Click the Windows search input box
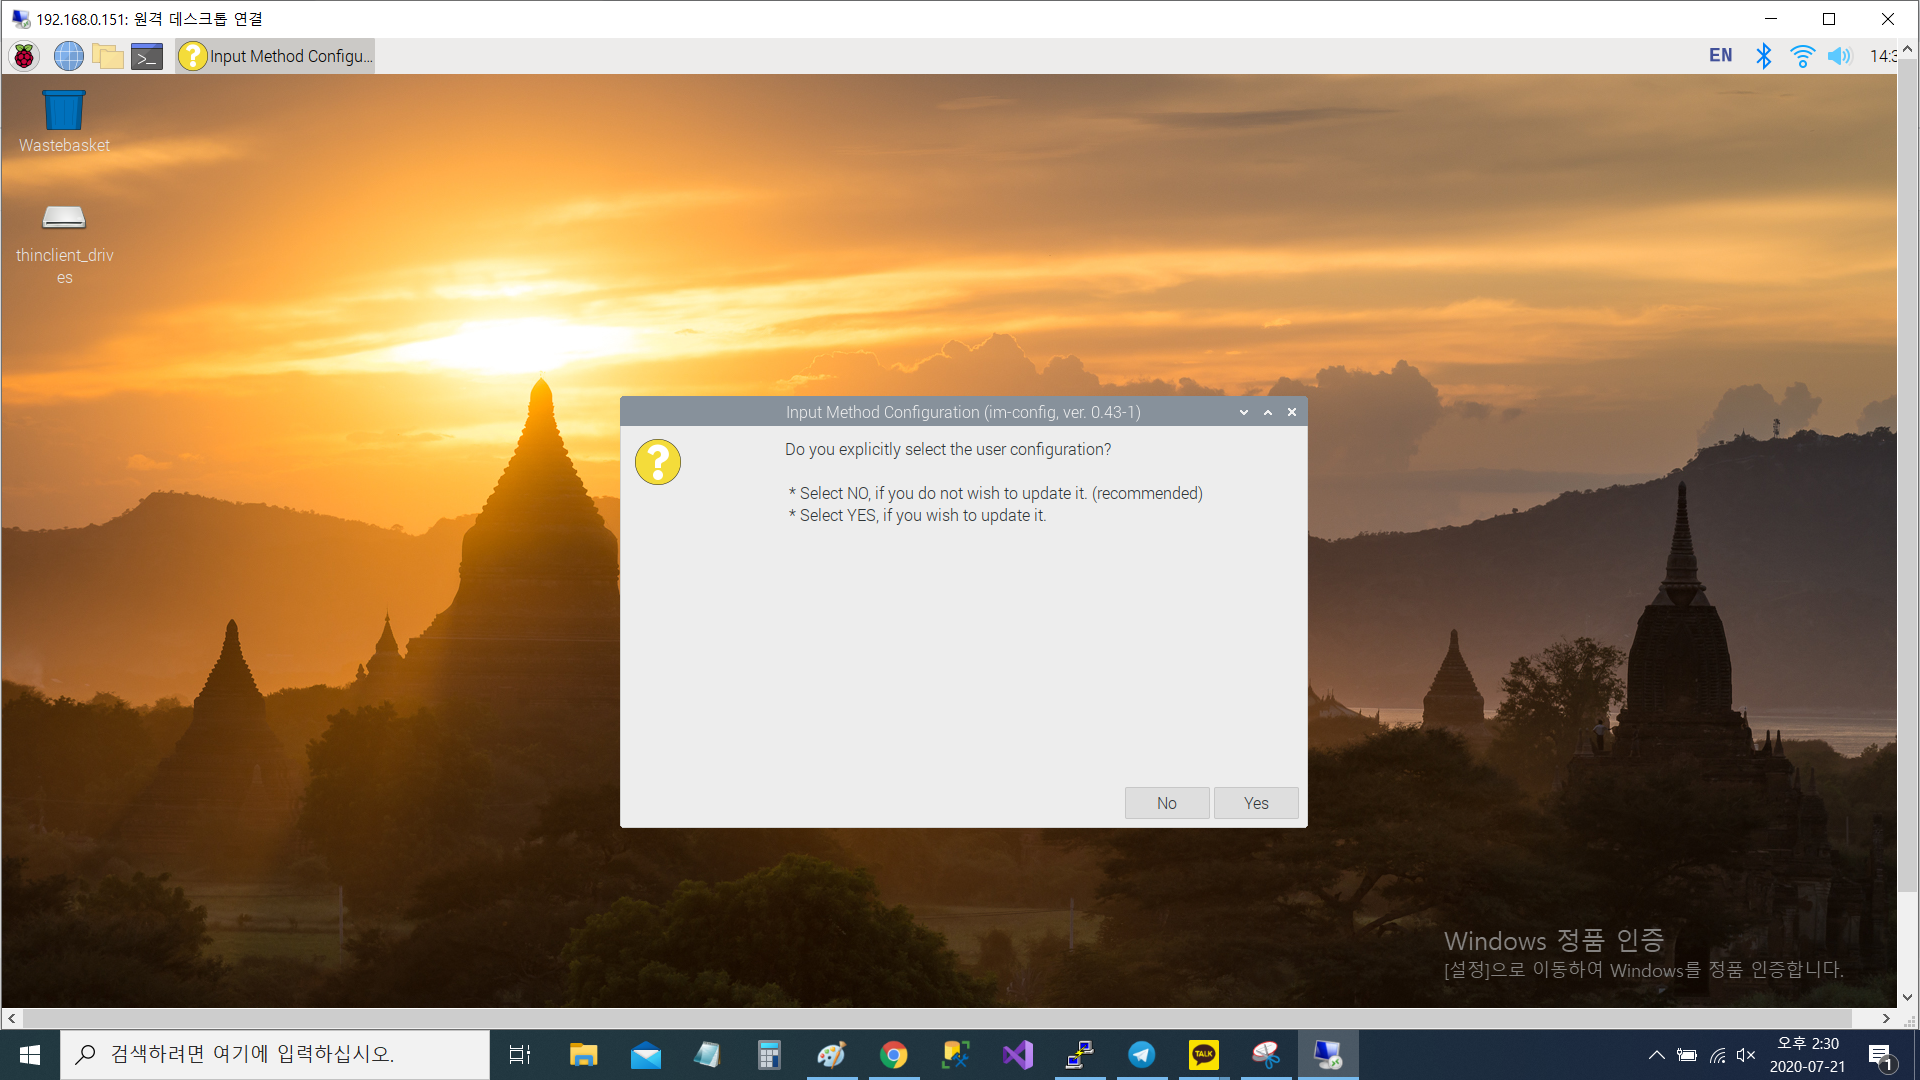The image size is (1920, 1080). point(275,1054)
